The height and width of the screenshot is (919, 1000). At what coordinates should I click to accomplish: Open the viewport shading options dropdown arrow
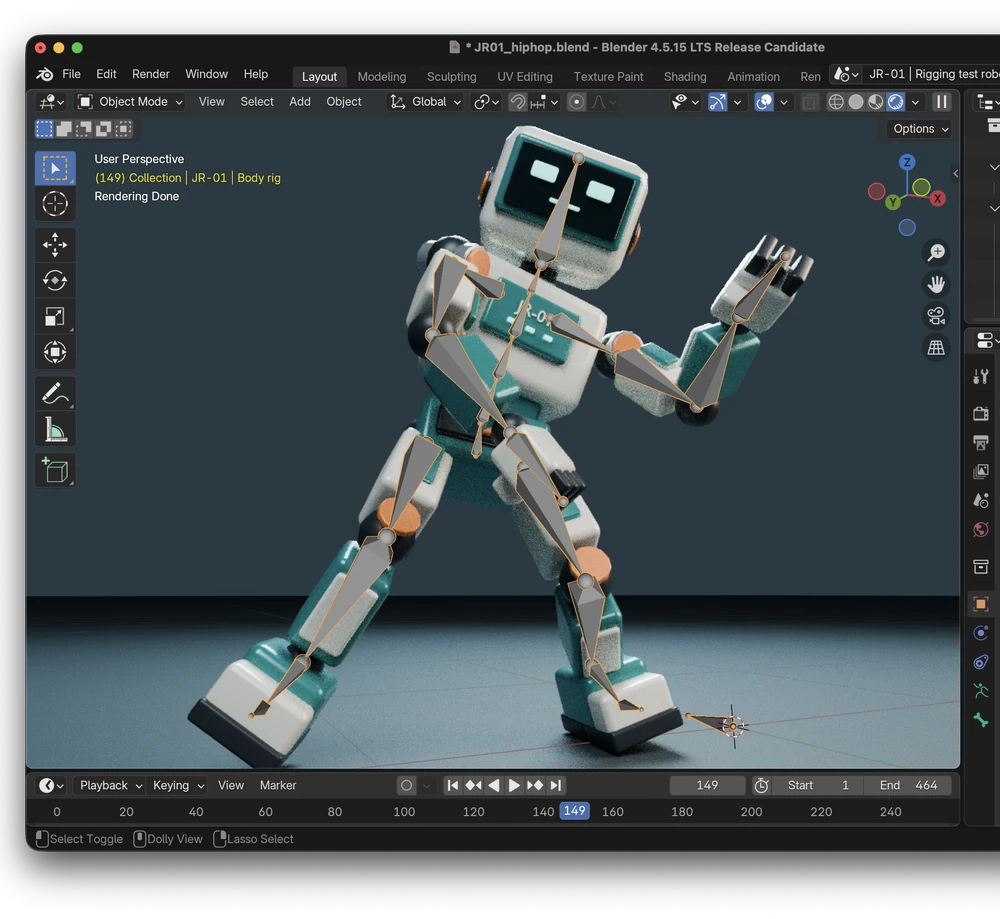tap(915, 102)
